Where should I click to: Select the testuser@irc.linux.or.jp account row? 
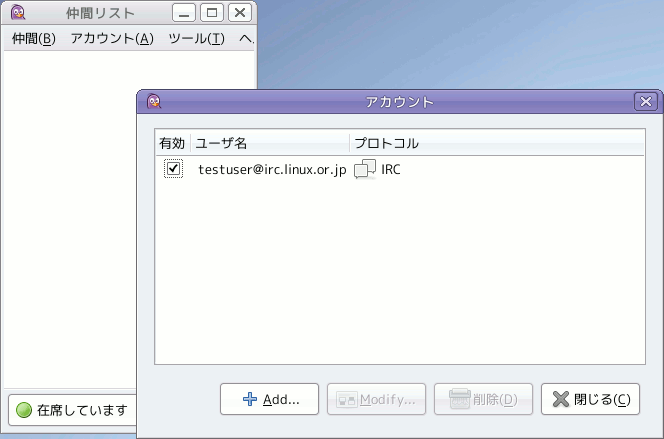[399, 169]
